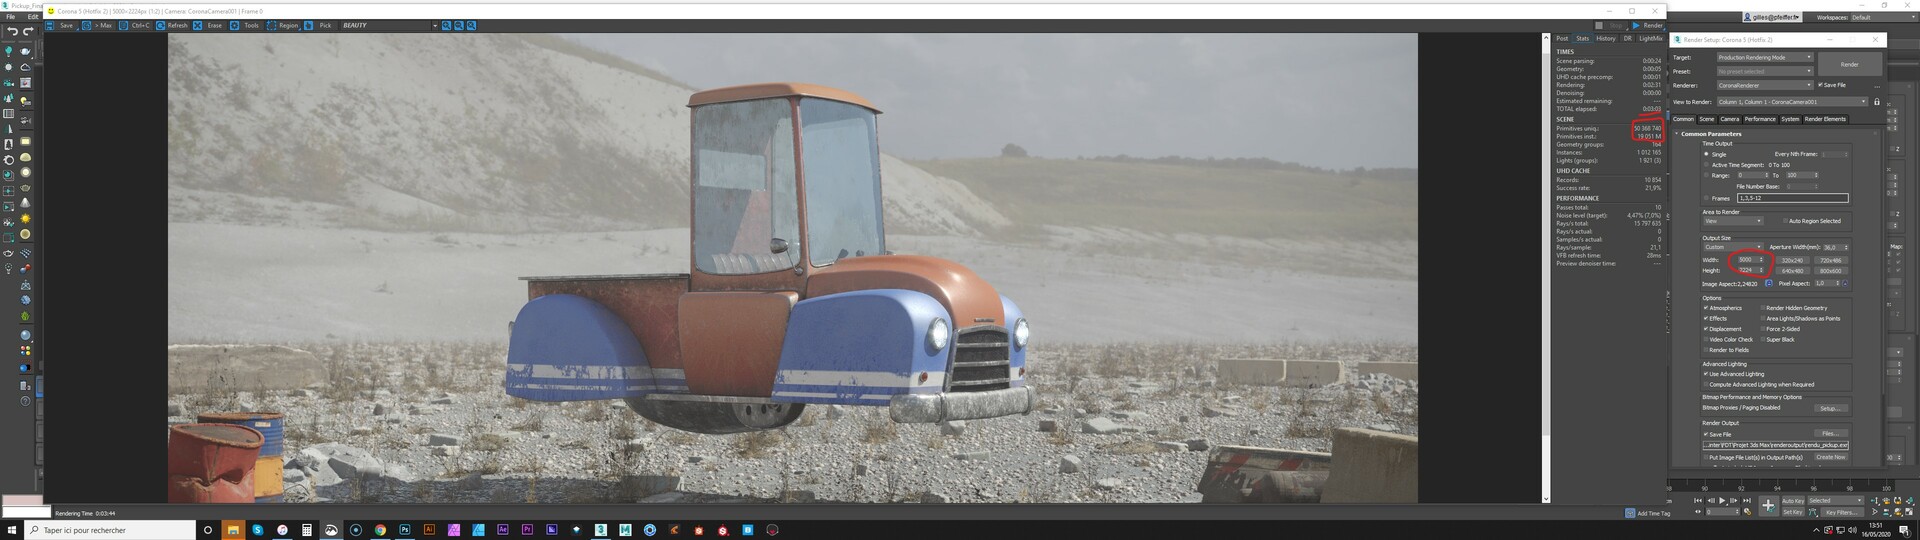The width and height of the screenshot is (1920, 540).
Task: Toggle the Displacement checkbox
Action: pos(1706,329)
